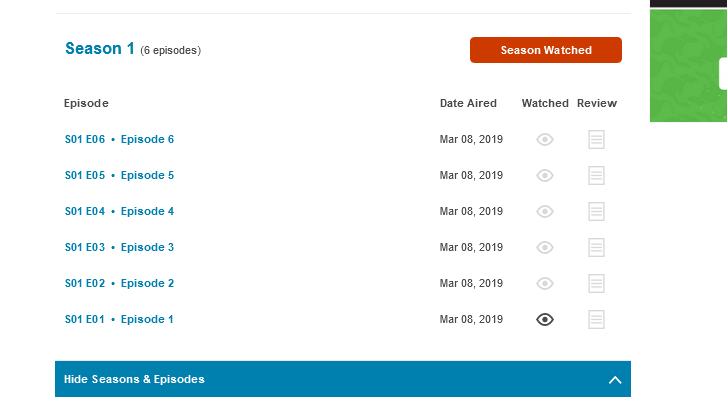Image resolution: width=727 pixels, height=404 pixels.
Task: Open the Season 1 heading link
Action: pos(99,48)
